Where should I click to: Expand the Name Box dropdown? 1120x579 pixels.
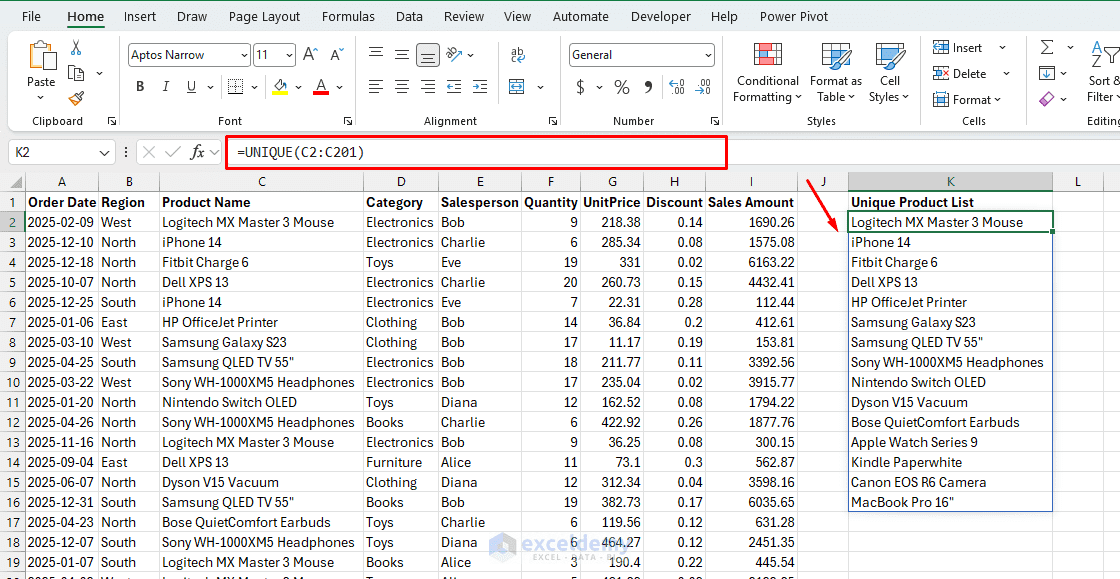click(x=104, y=152)
